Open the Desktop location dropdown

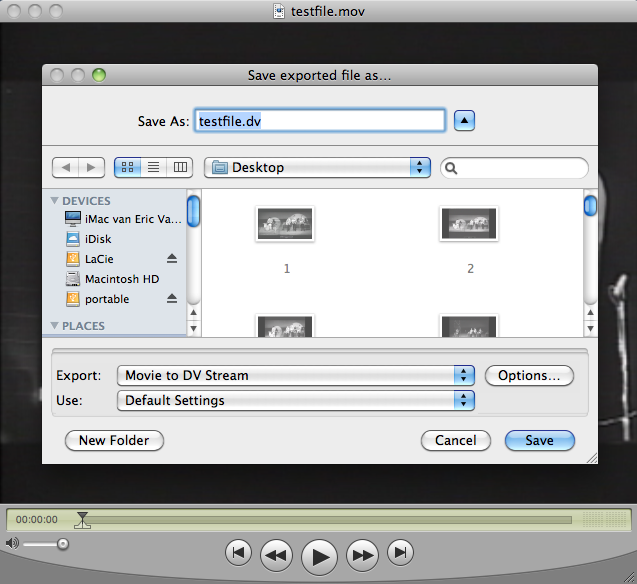coord(317,167)
